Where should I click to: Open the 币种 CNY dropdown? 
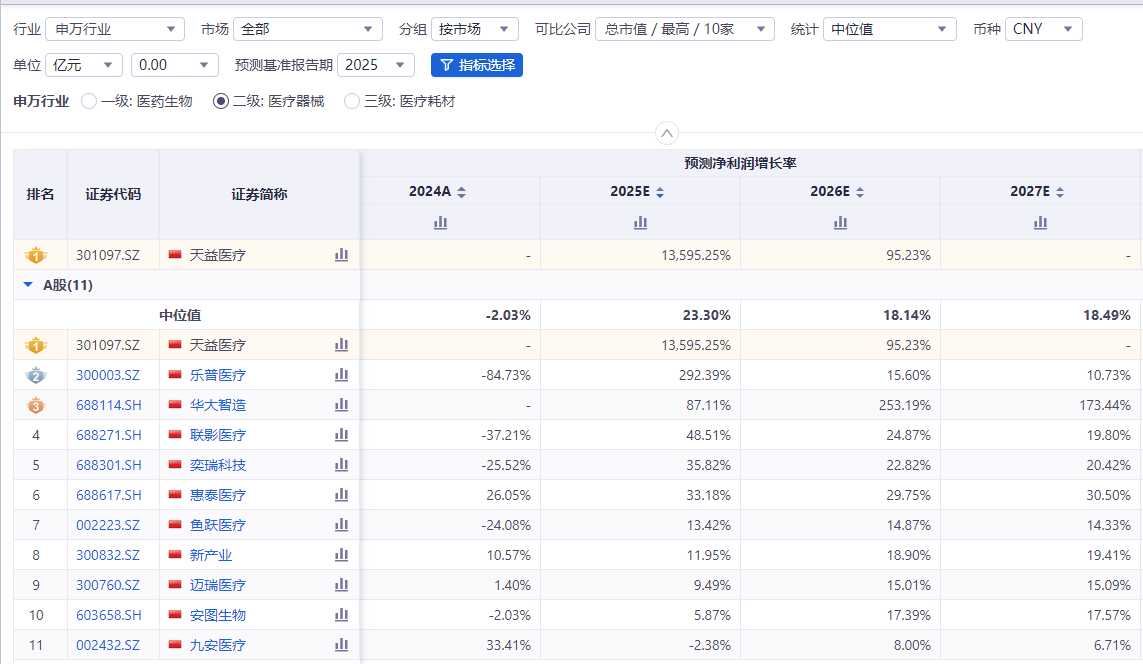[1043, 29]
